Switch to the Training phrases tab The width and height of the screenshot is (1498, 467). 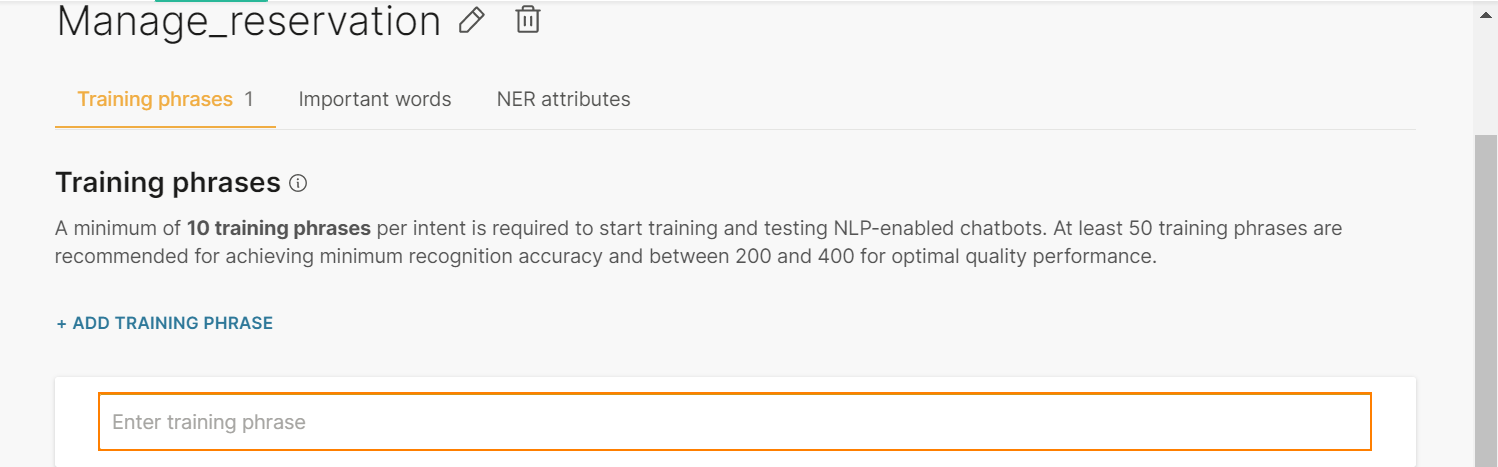[x=165, y=99]
